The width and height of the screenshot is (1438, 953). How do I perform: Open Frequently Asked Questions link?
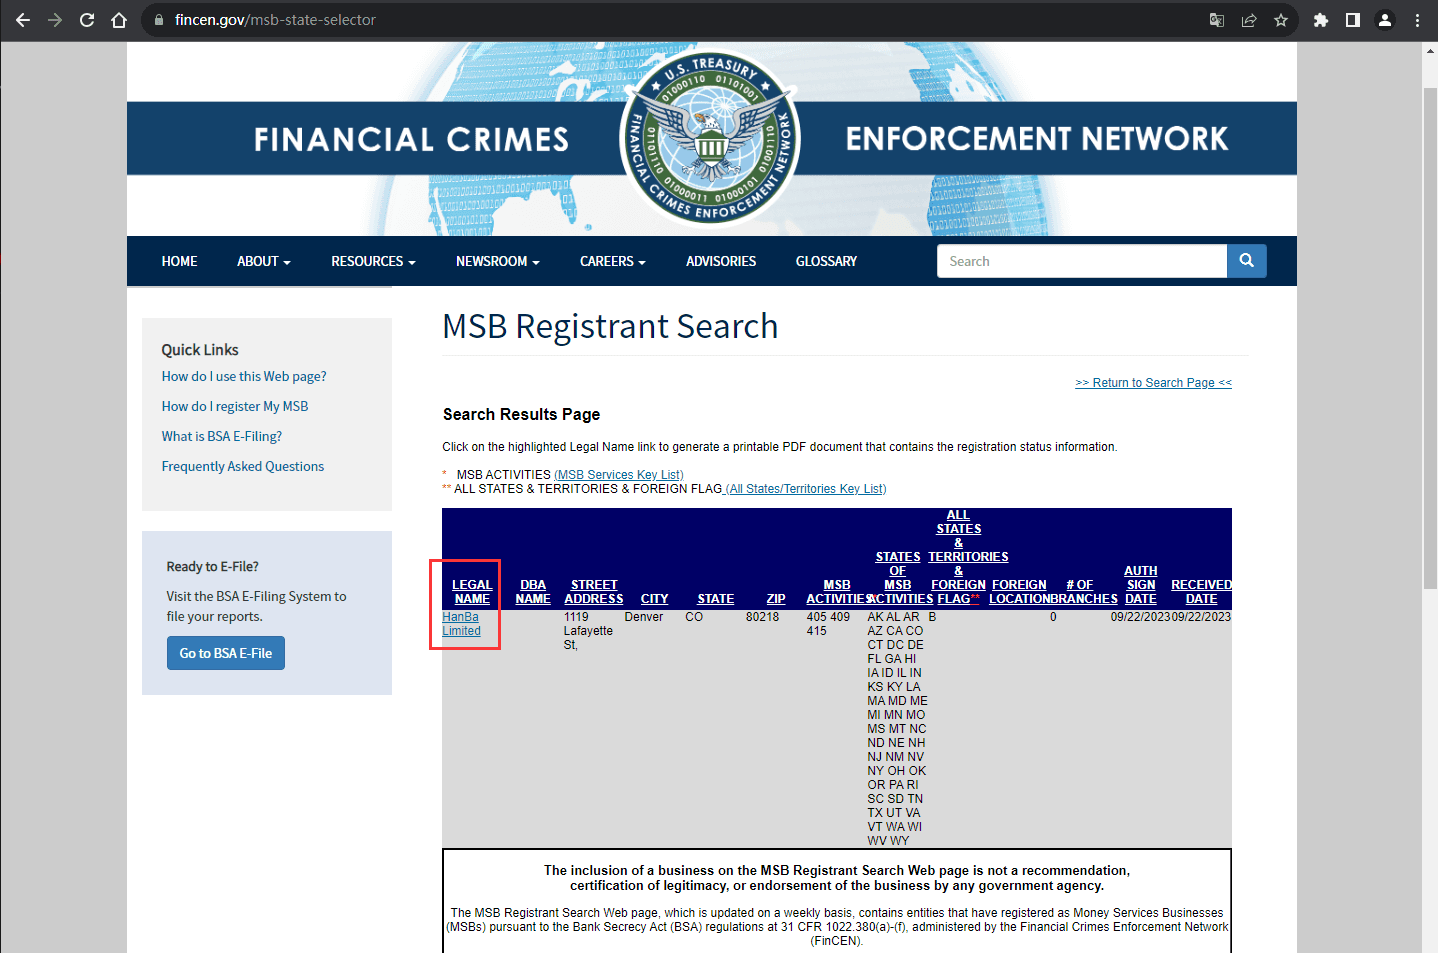[243, 466]
